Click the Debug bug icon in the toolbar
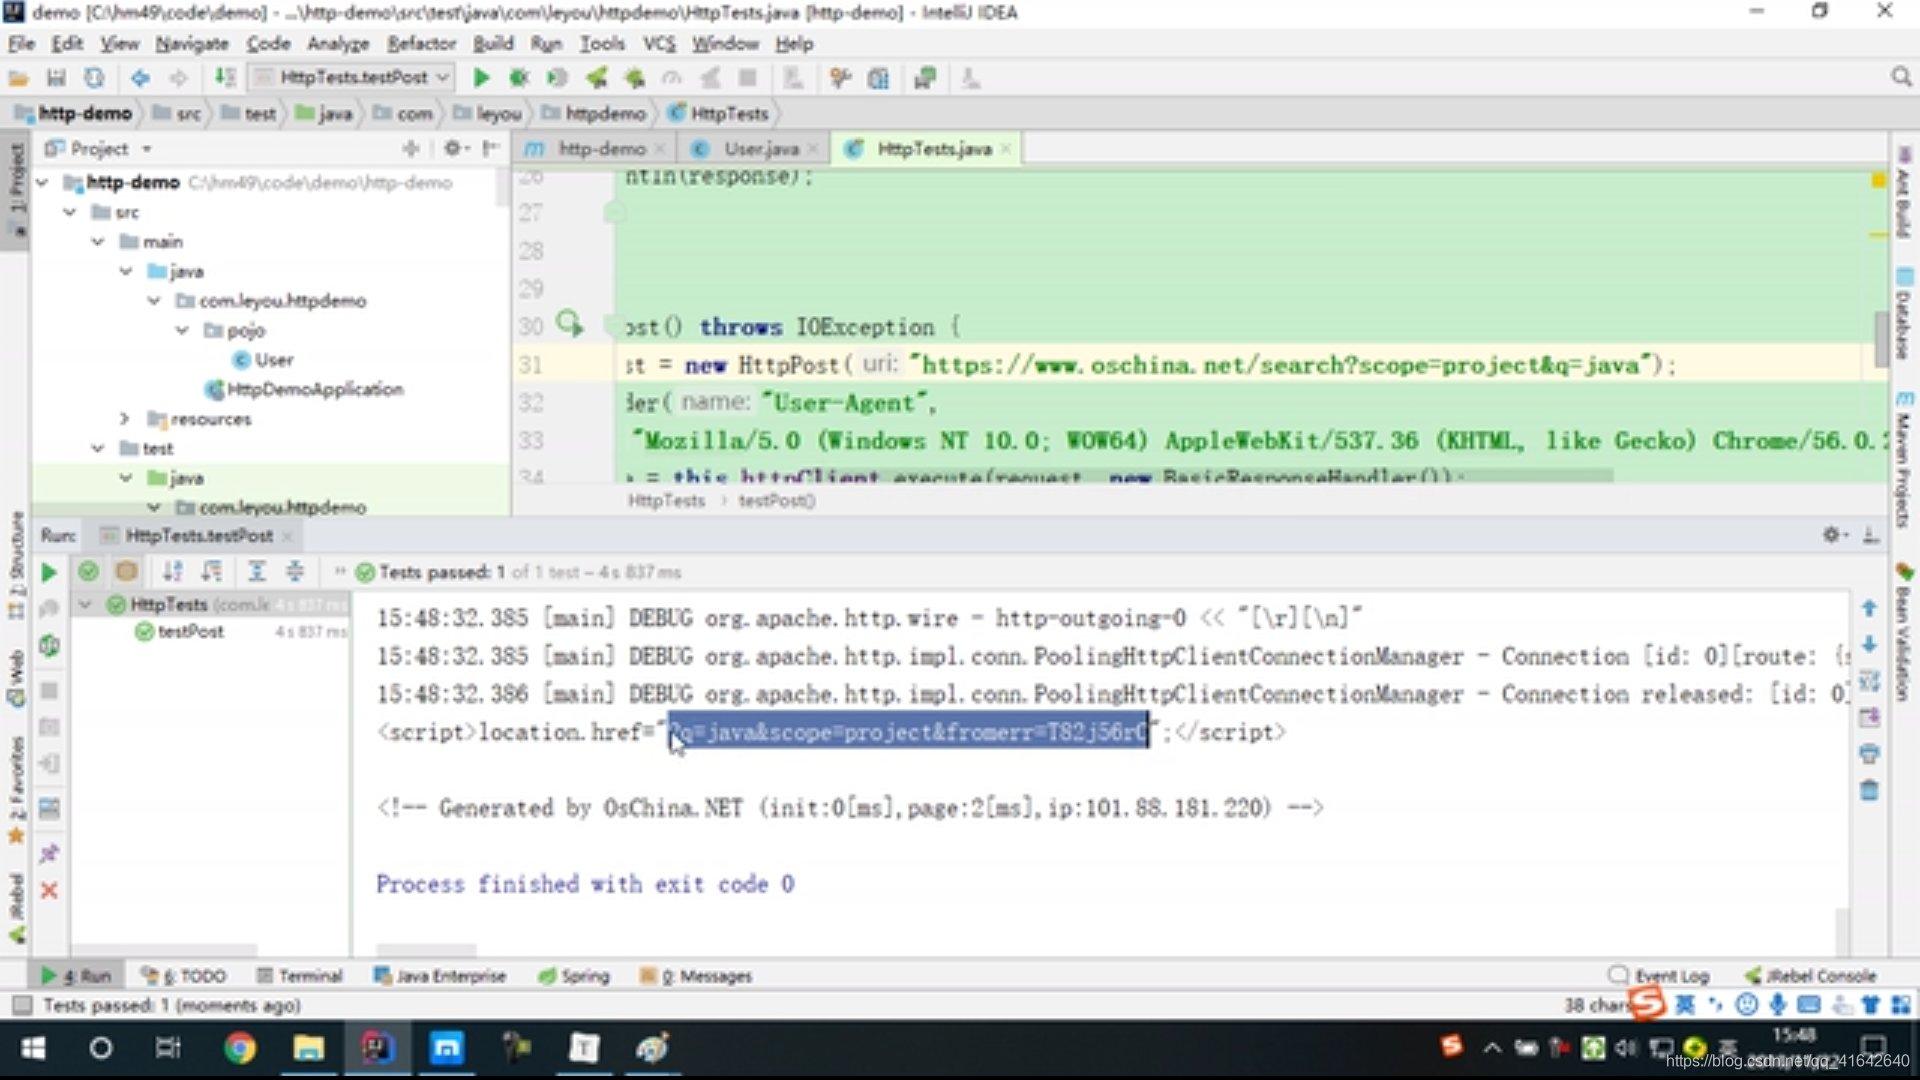The width and height of the screenshot is (1920, 1080). [519, 78]
